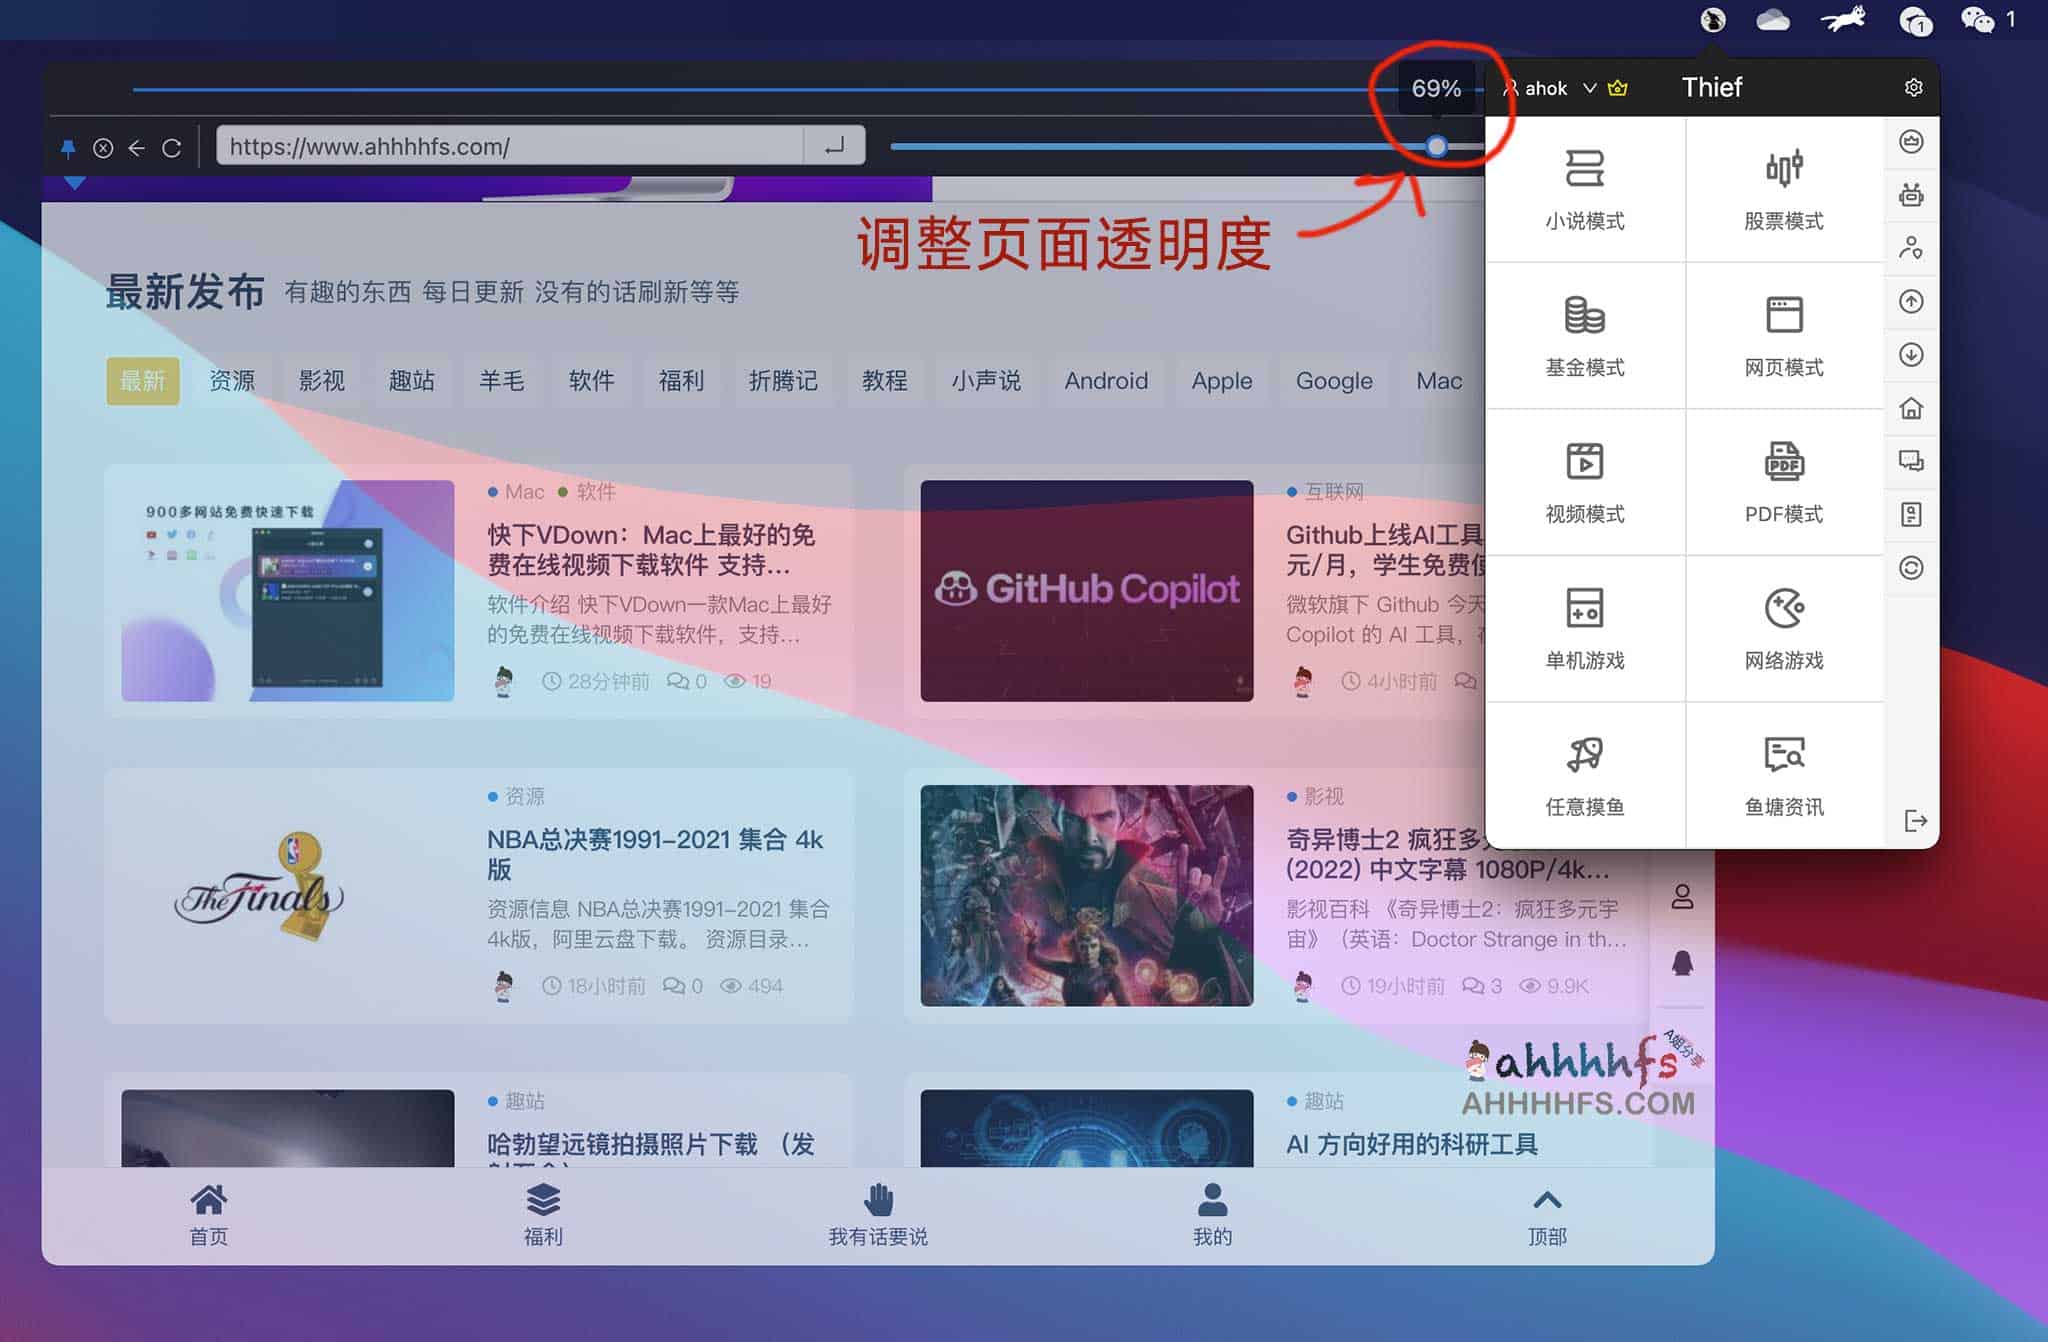This screenshot has height=1342, width=2048.
Task: Click the WeChat icon in menu bar
Action: tap(1977, 19)
